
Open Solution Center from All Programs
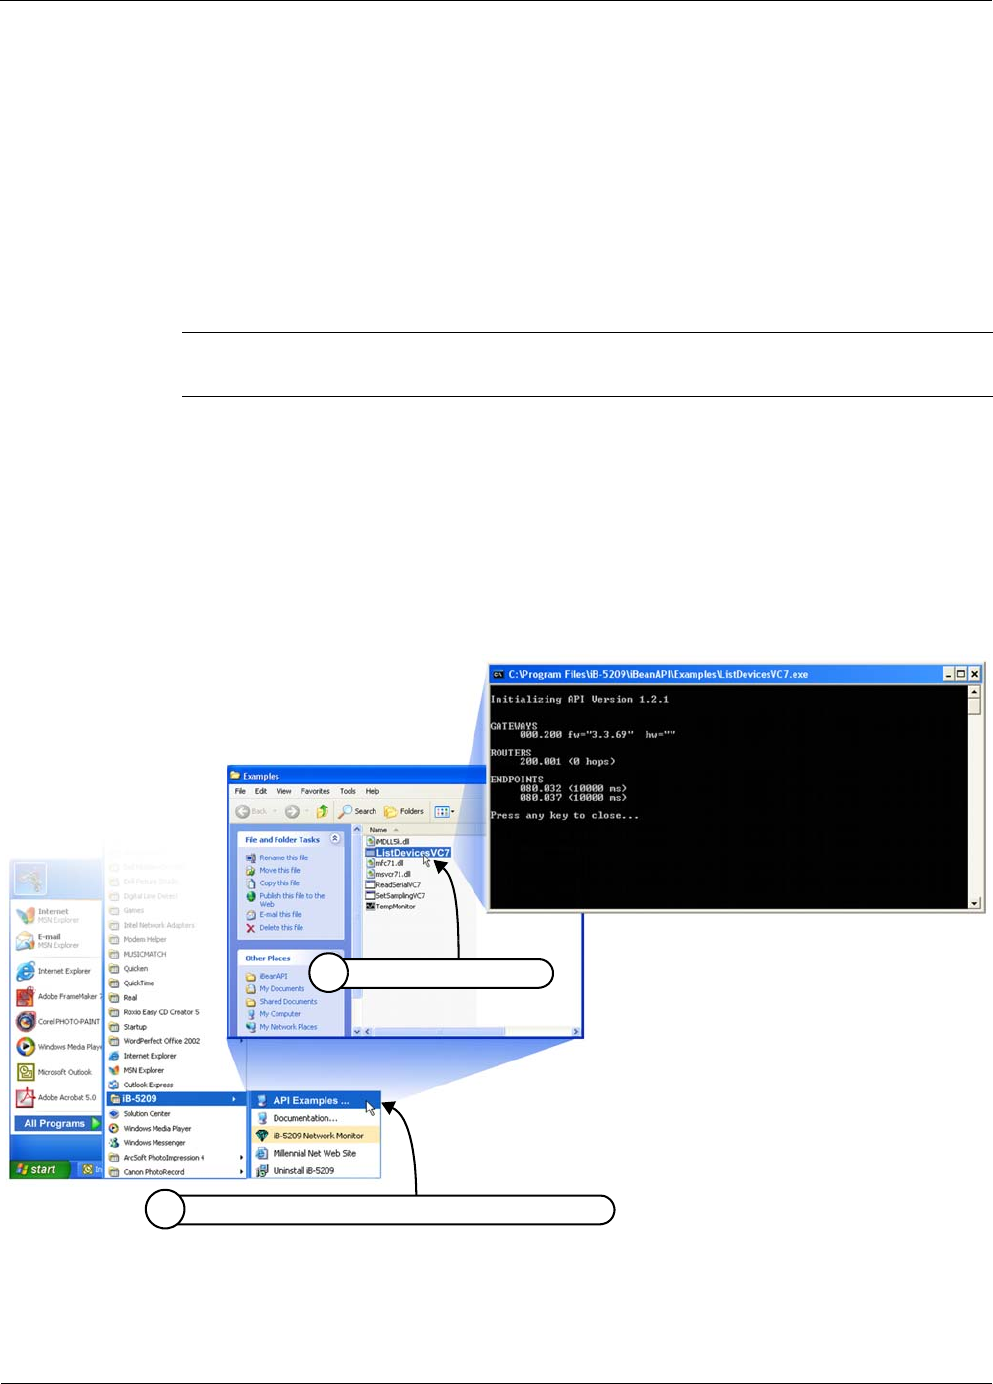[x=140, y=1113]
